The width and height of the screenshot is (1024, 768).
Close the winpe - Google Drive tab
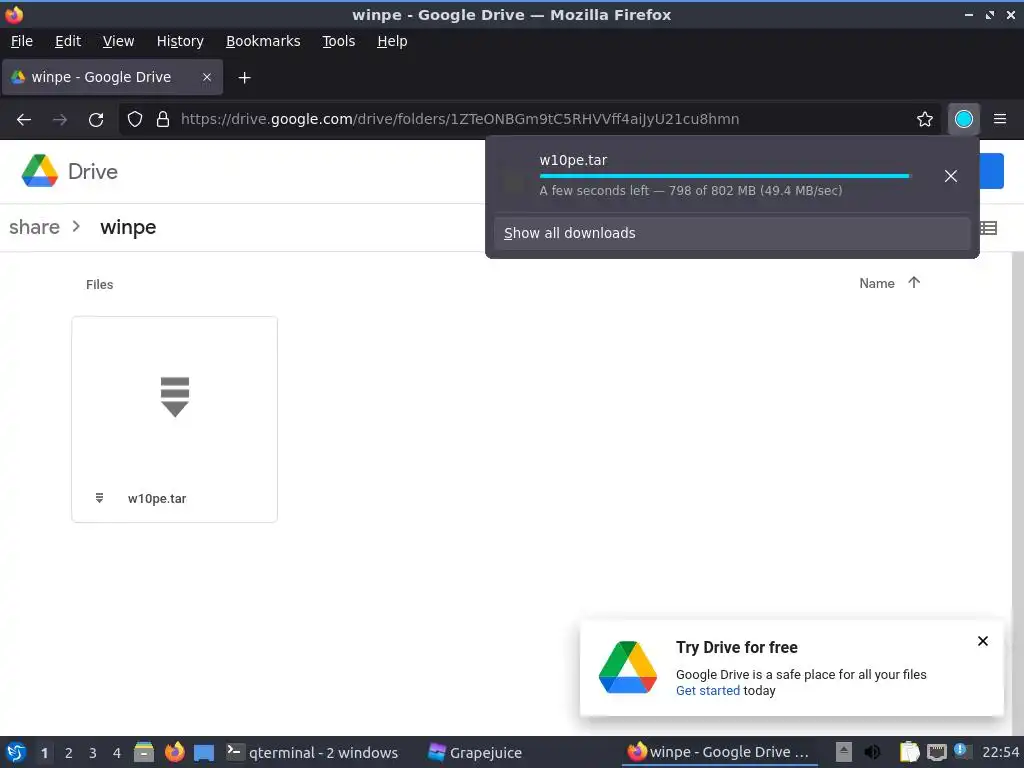(x=206, y=77)
